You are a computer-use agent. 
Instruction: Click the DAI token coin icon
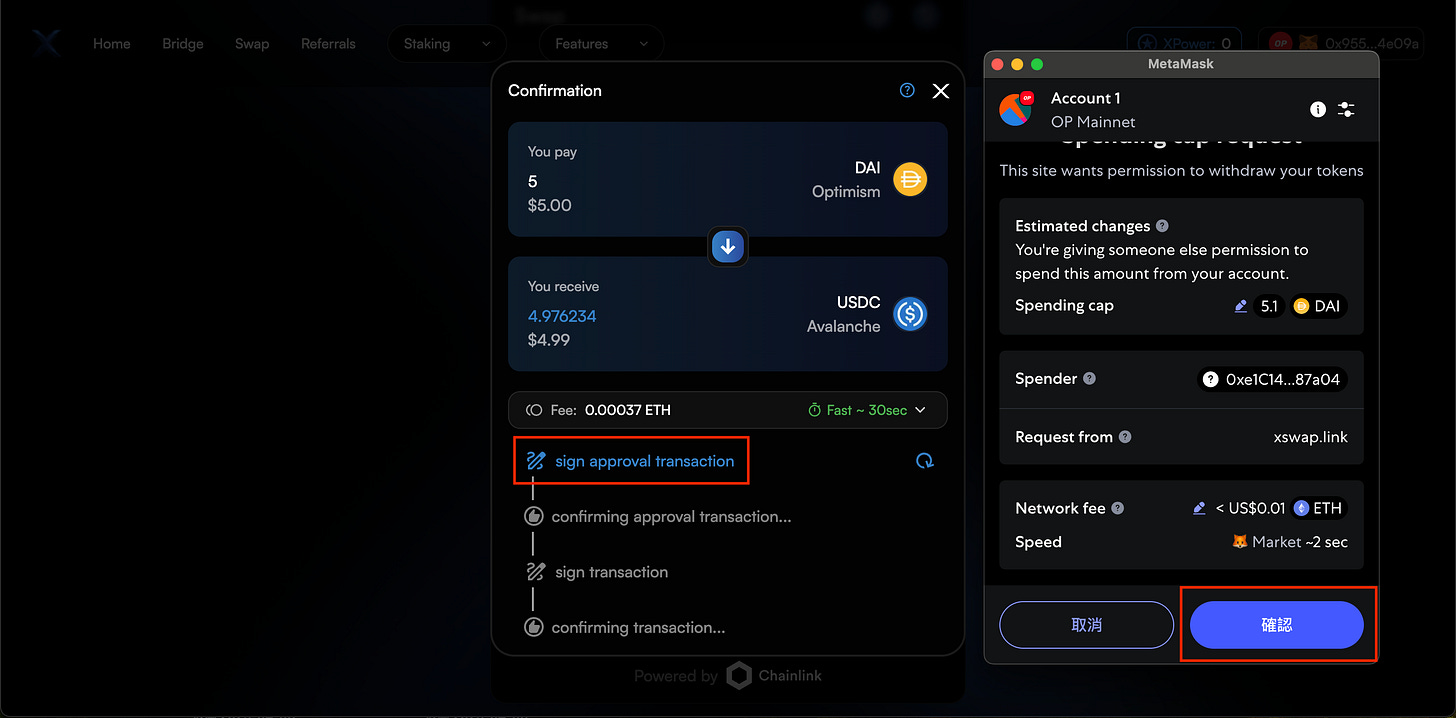tap(910, 179)
